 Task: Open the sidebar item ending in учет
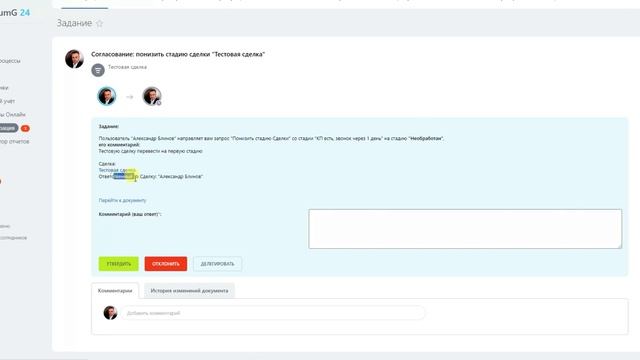(7, 101)
